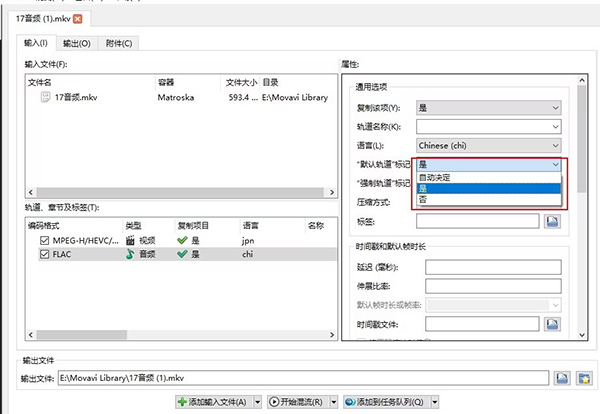This screenshot has height=414, width=600.
Task: Click the timecode file browse icon
Action: (551, 325)
